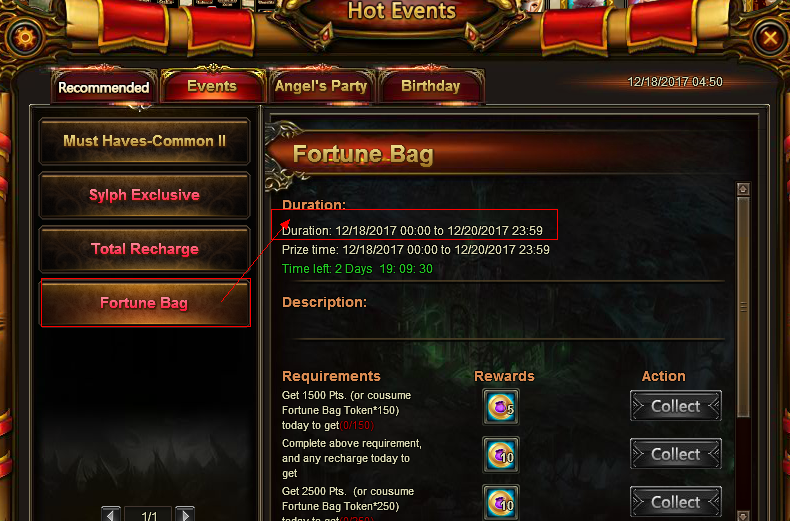Collect the any recharge reward
This screenshot has height=521, width=790.
point(676,454)
